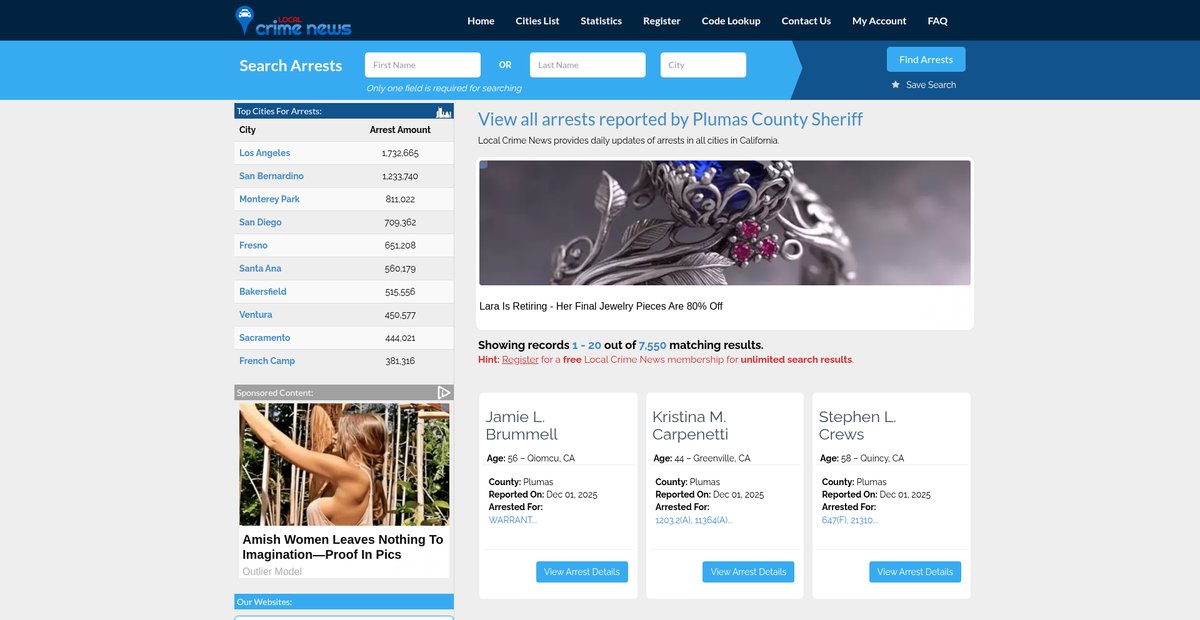
Task: Open San Diego city arrests
Action: pyautogui.click(x=260, y=222)
